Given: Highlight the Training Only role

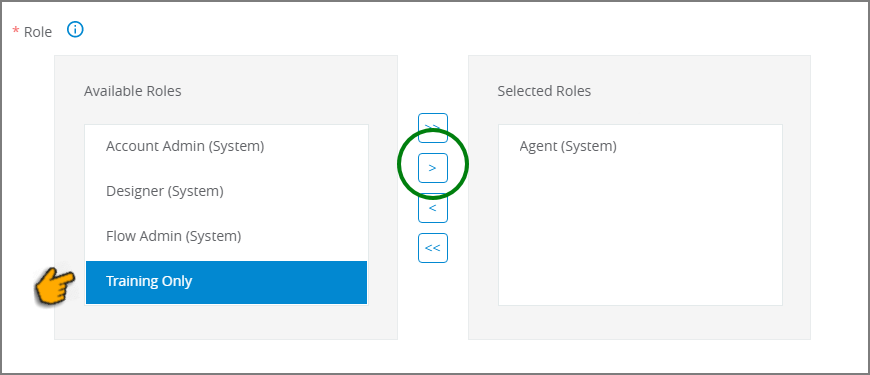Looking at the screenshot, I should 226,282.
